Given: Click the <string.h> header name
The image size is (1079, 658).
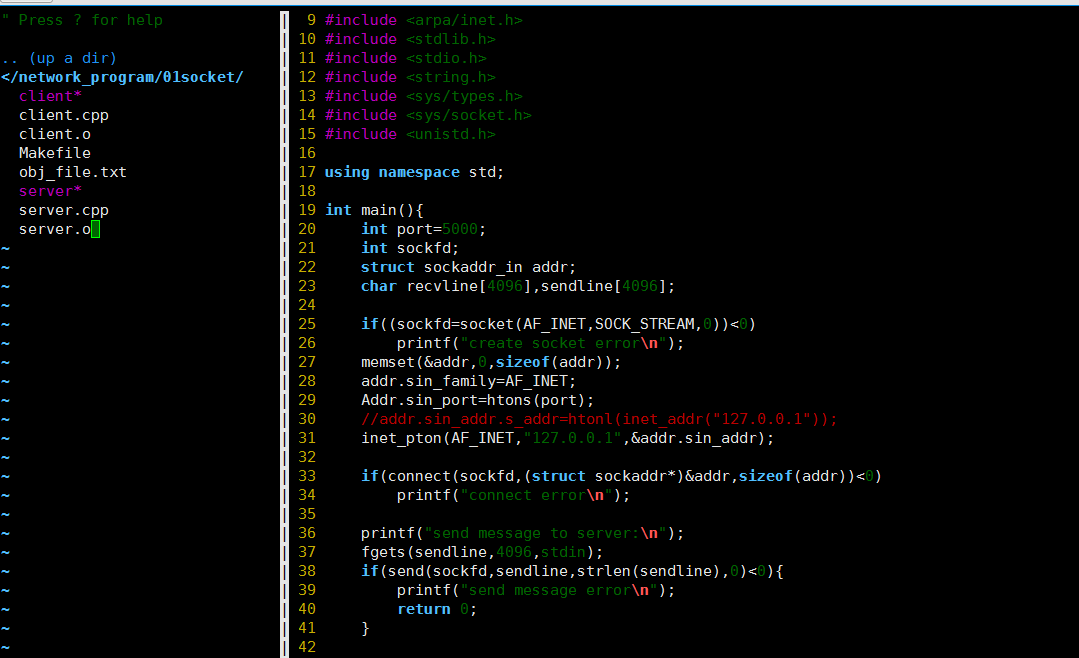Looking at the screenshot, I should (x=451, y=77).
